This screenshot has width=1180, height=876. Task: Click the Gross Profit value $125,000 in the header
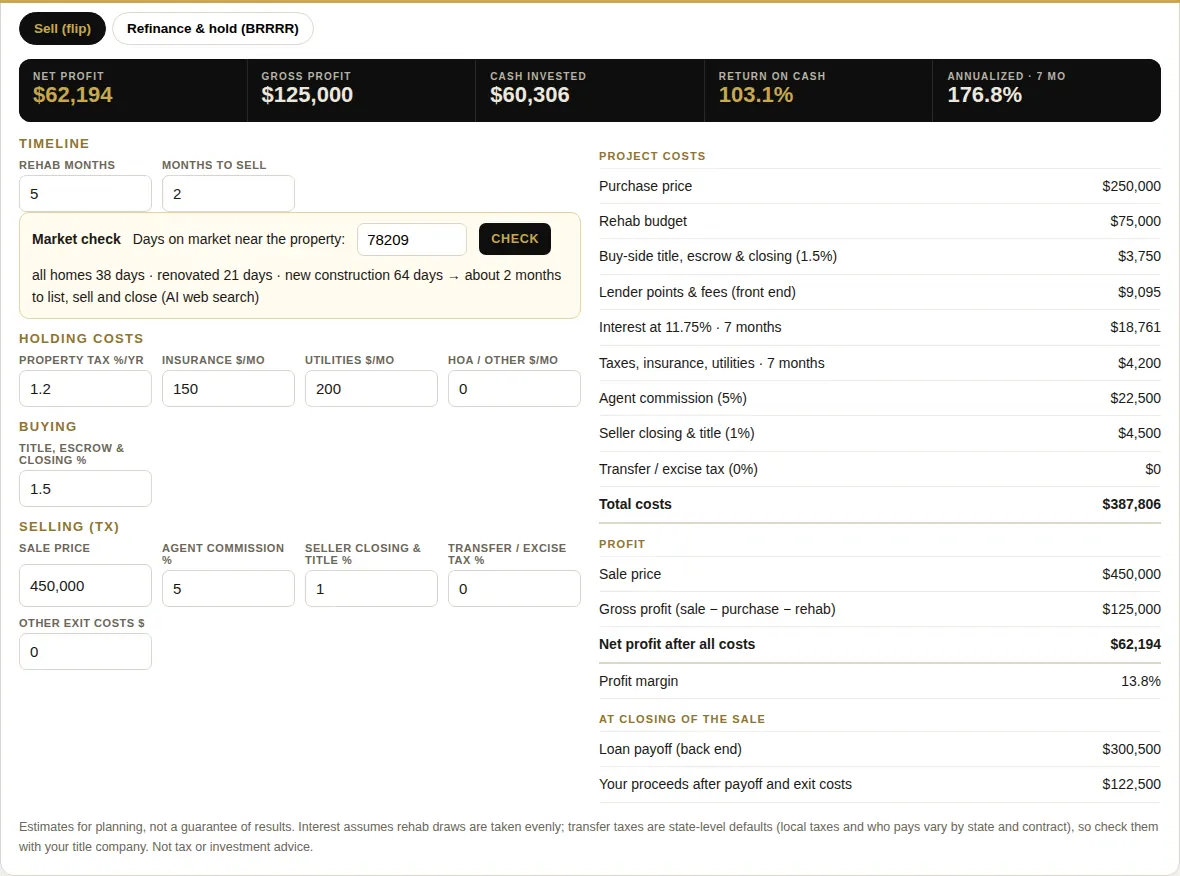pos(307,95)
